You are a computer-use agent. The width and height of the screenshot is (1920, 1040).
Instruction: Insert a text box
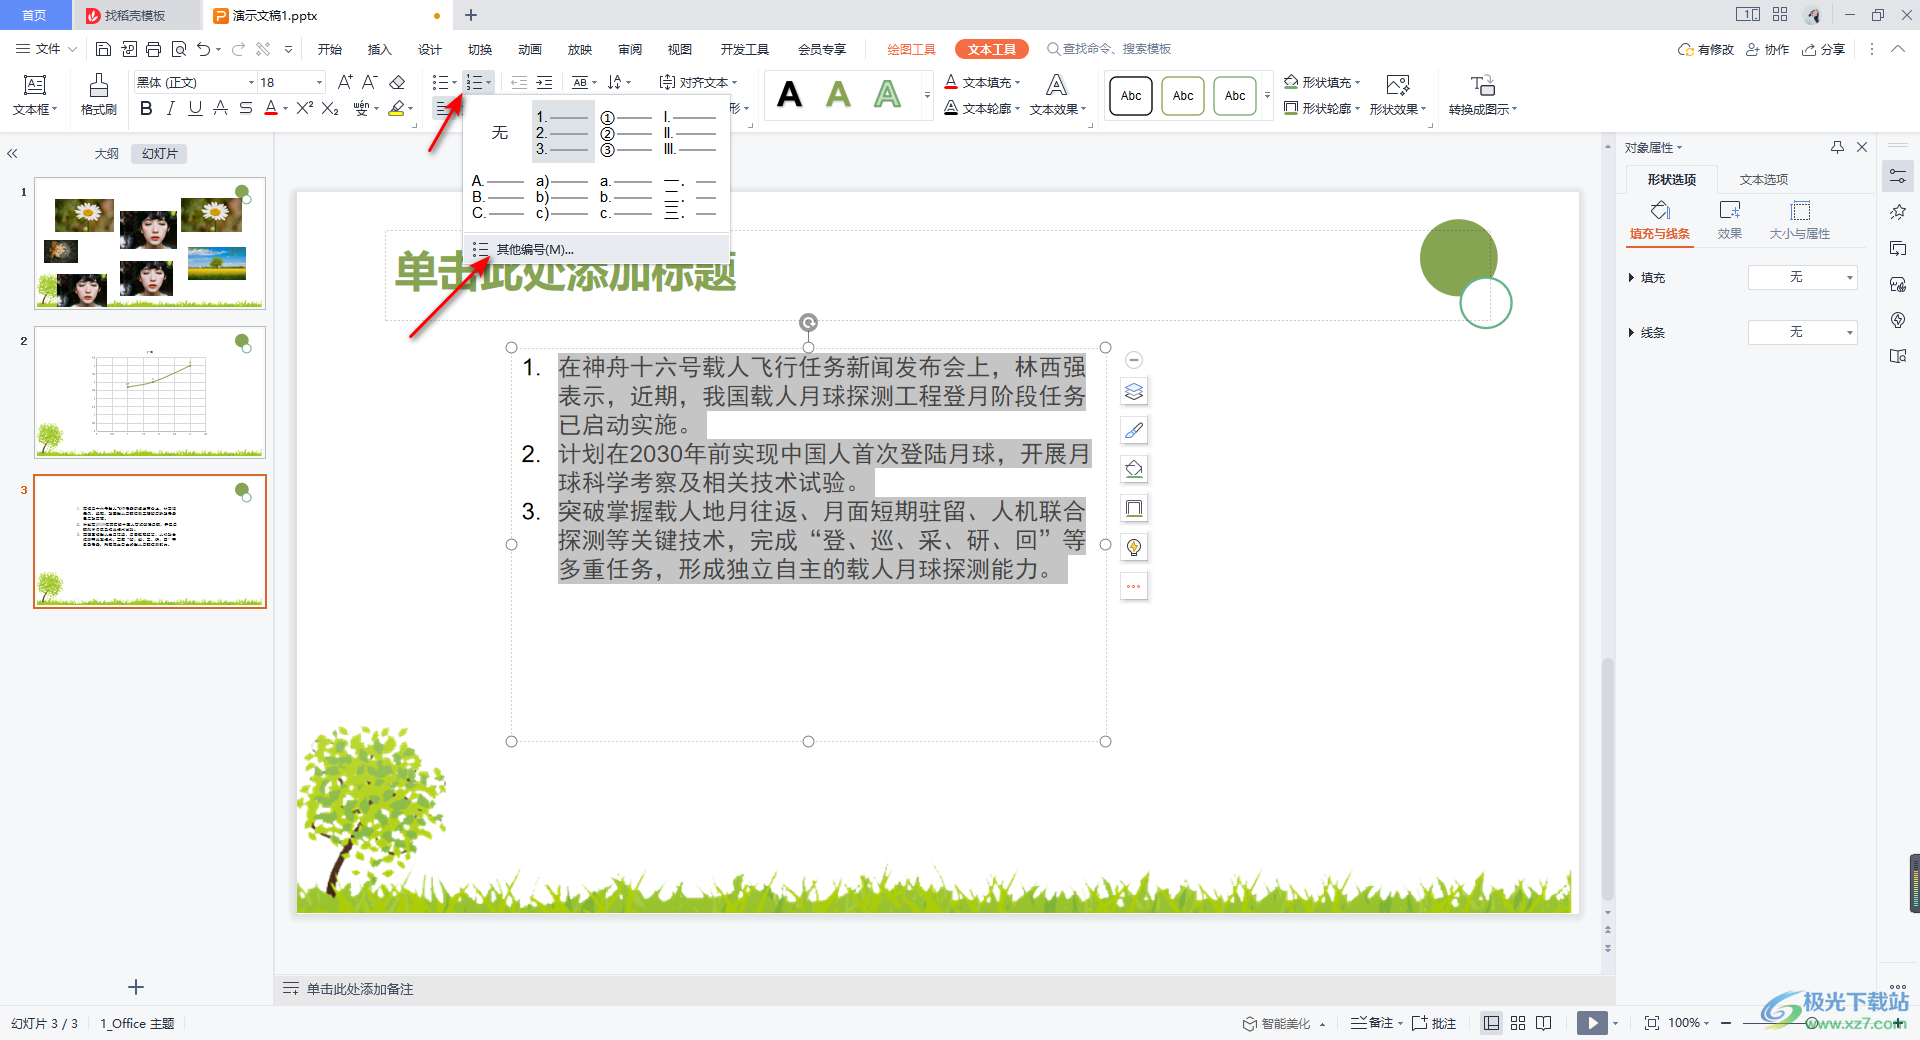pyautogui.click(x=35, y=95)
